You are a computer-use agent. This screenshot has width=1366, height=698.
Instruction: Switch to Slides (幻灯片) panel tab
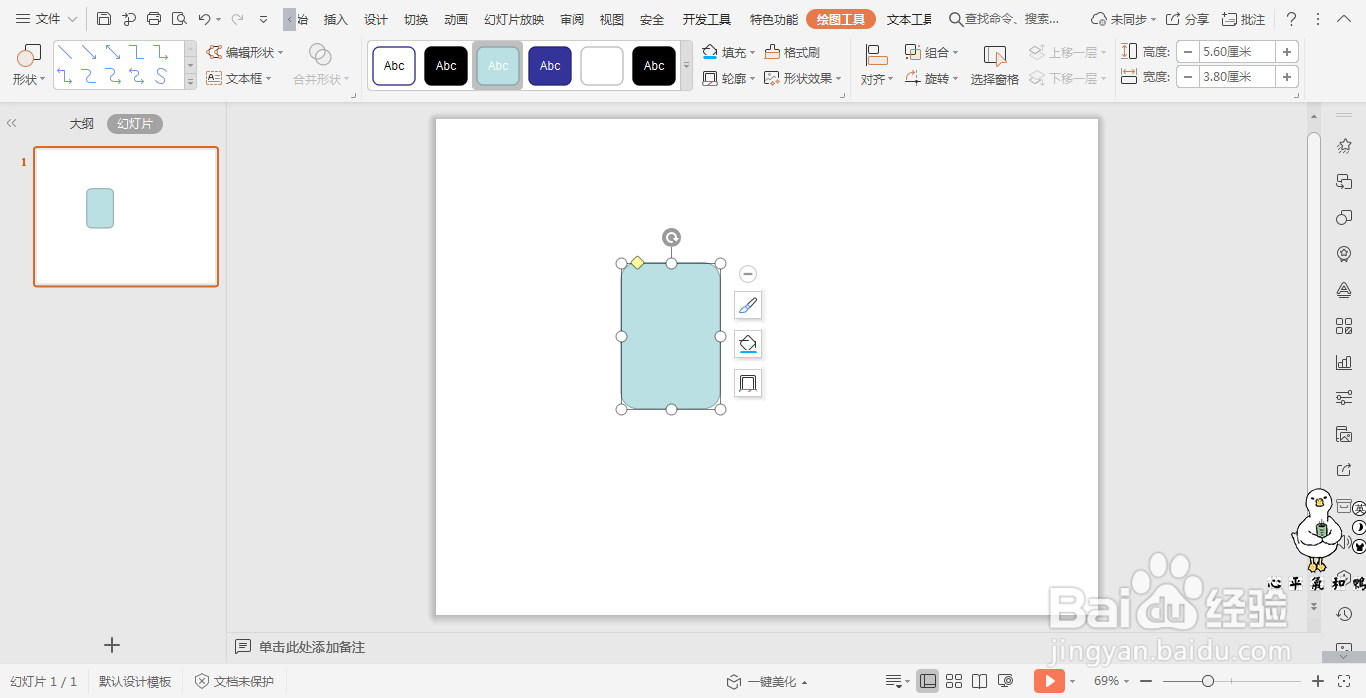135,124
